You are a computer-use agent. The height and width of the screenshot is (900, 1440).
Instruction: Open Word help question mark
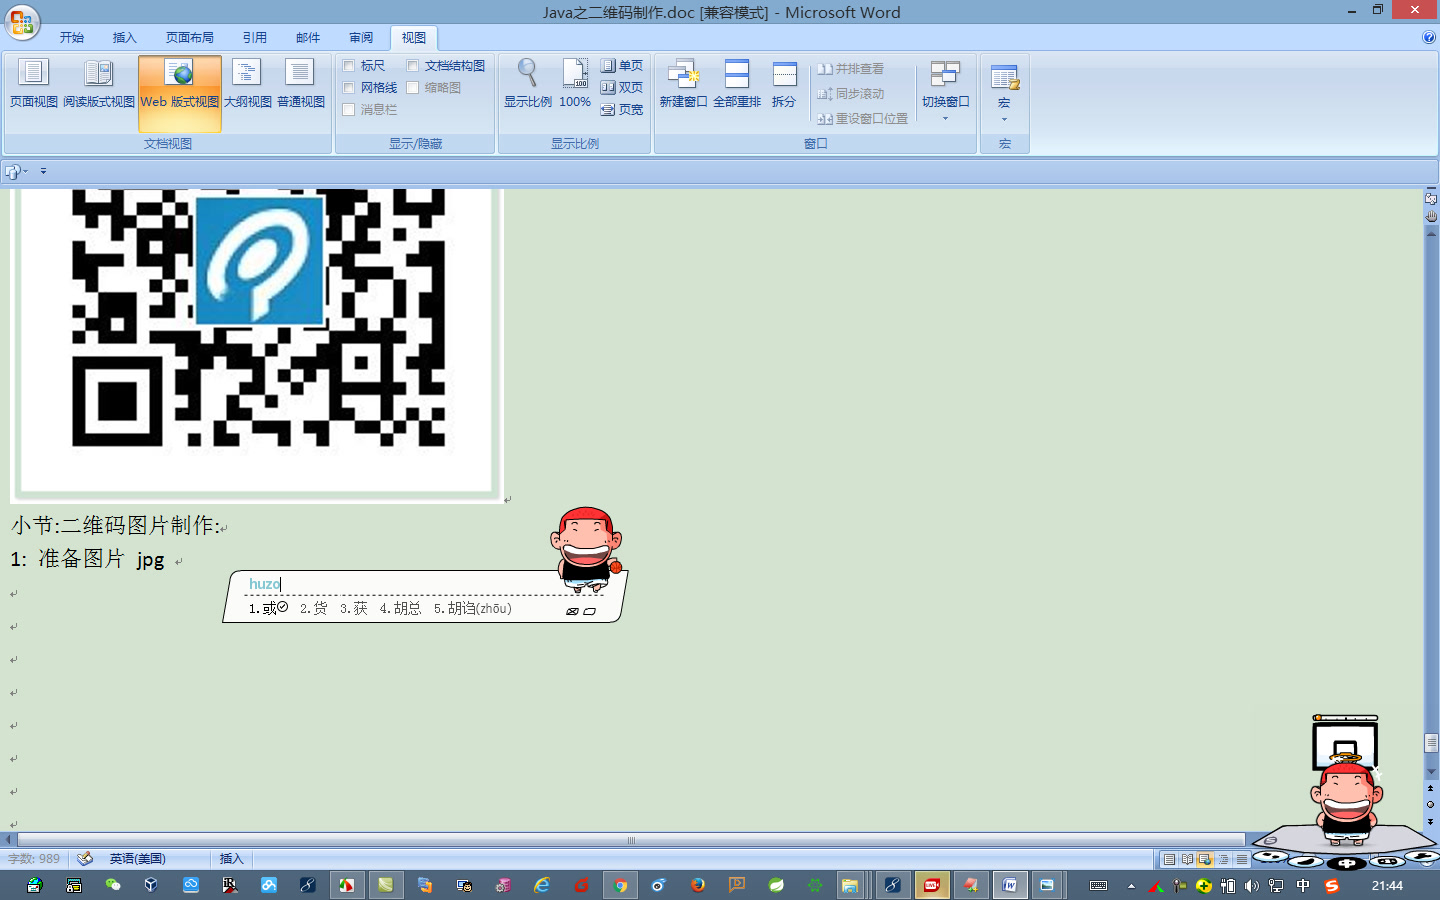tap(1428, 37)
